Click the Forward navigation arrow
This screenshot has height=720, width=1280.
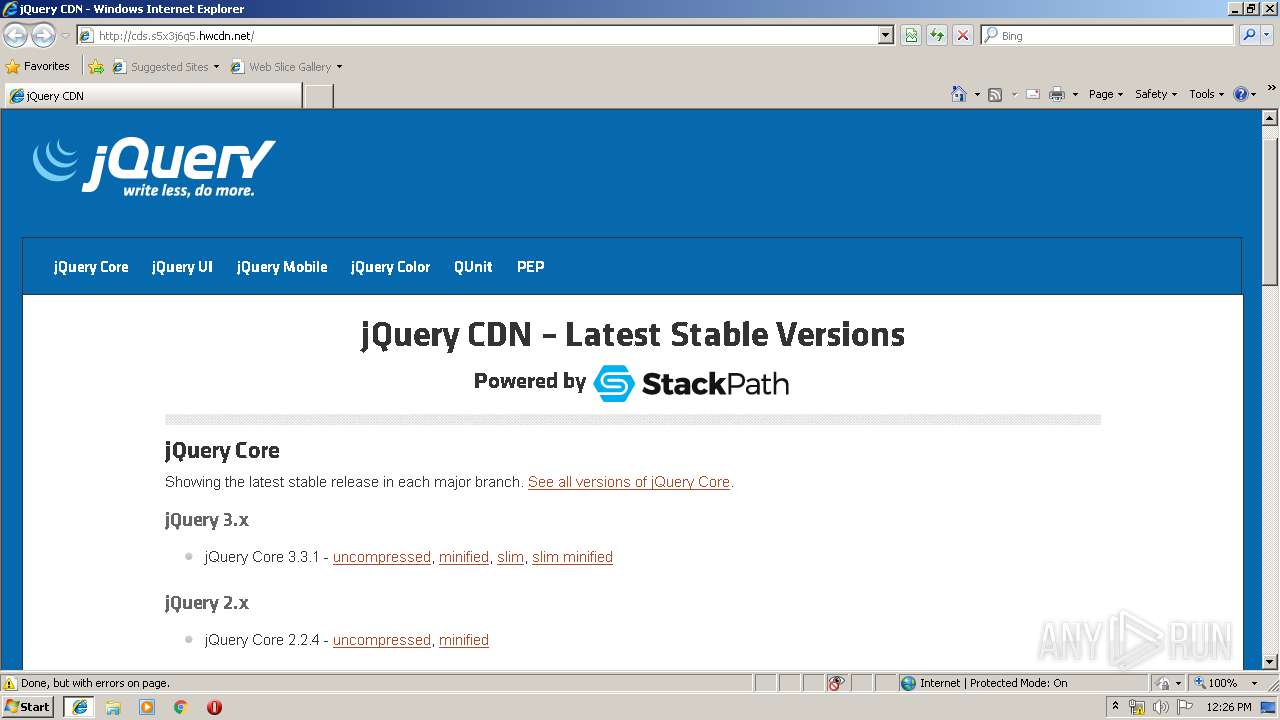(43, 36)
